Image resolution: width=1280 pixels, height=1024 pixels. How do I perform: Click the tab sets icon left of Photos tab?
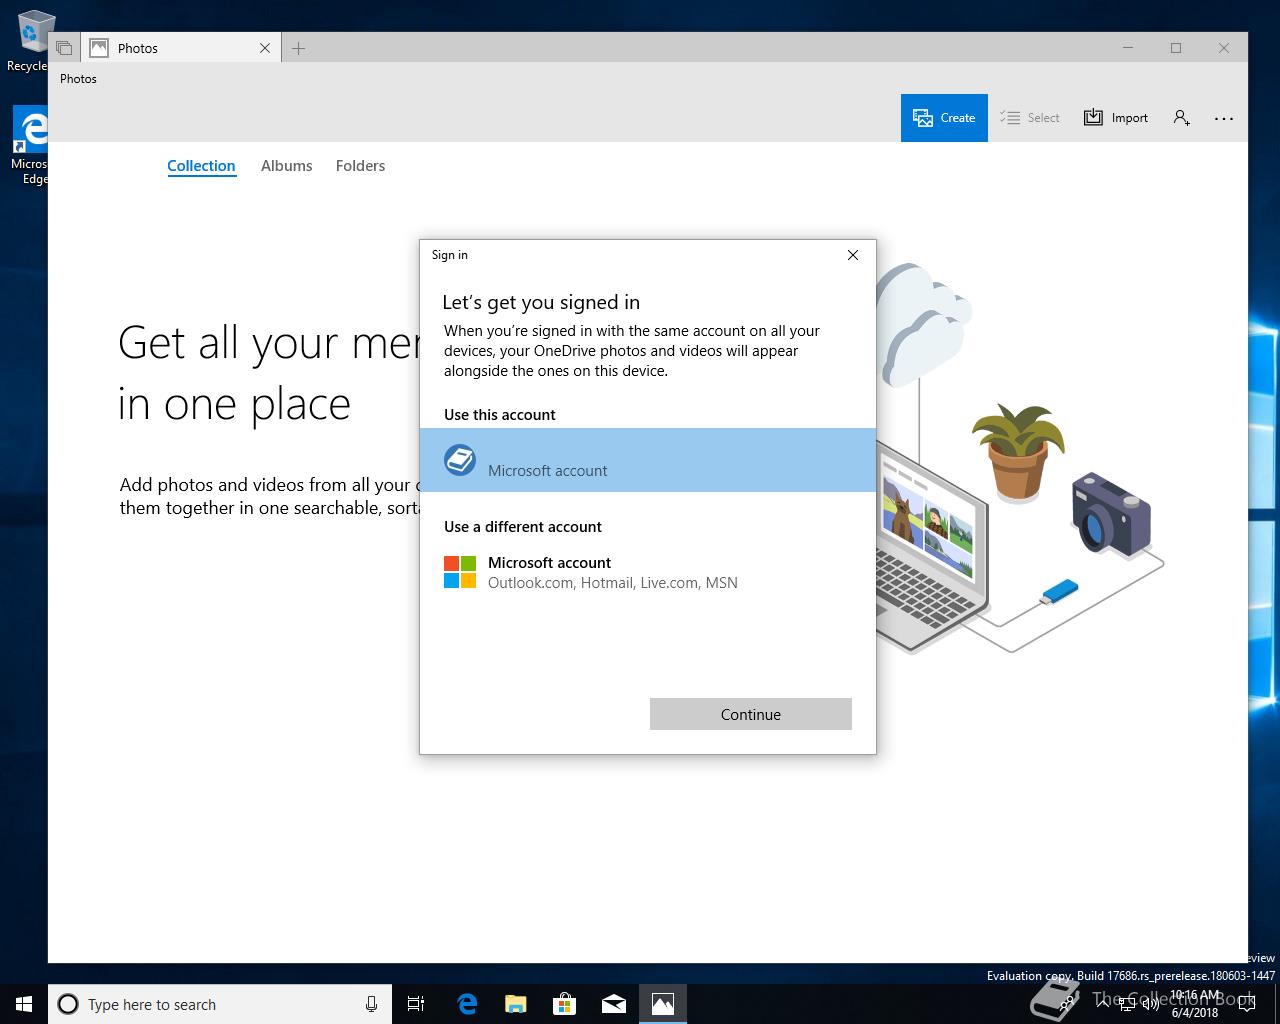click(64, 48)
